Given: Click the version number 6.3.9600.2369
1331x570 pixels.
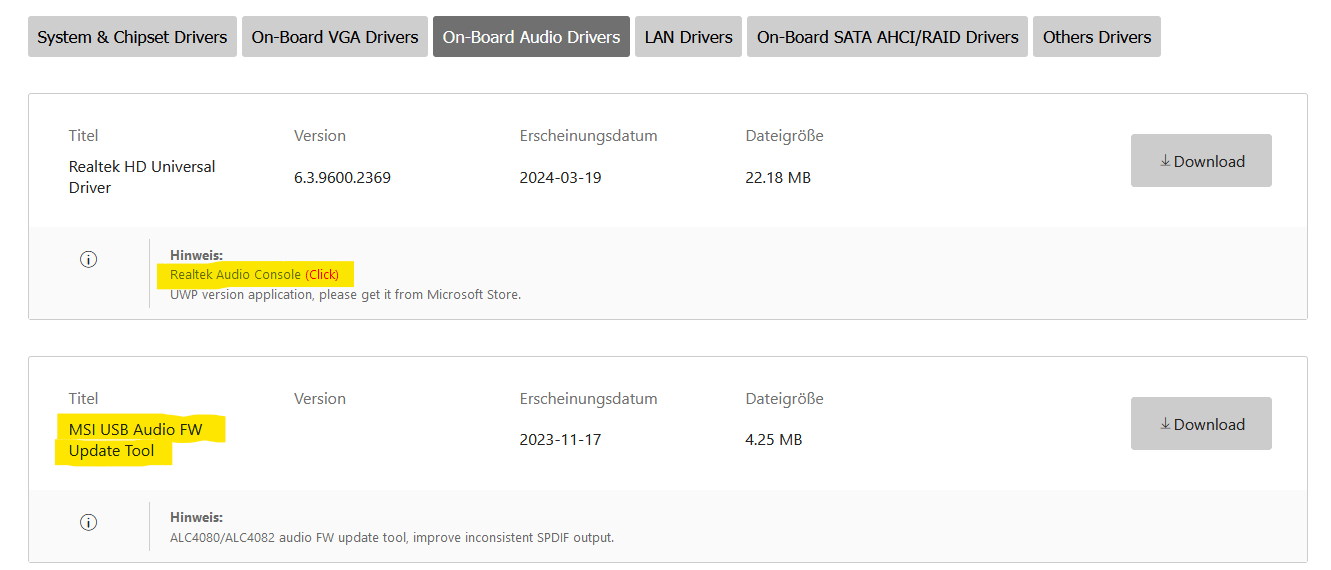Looking at the screenshot, I should click(x=342, y=178).
